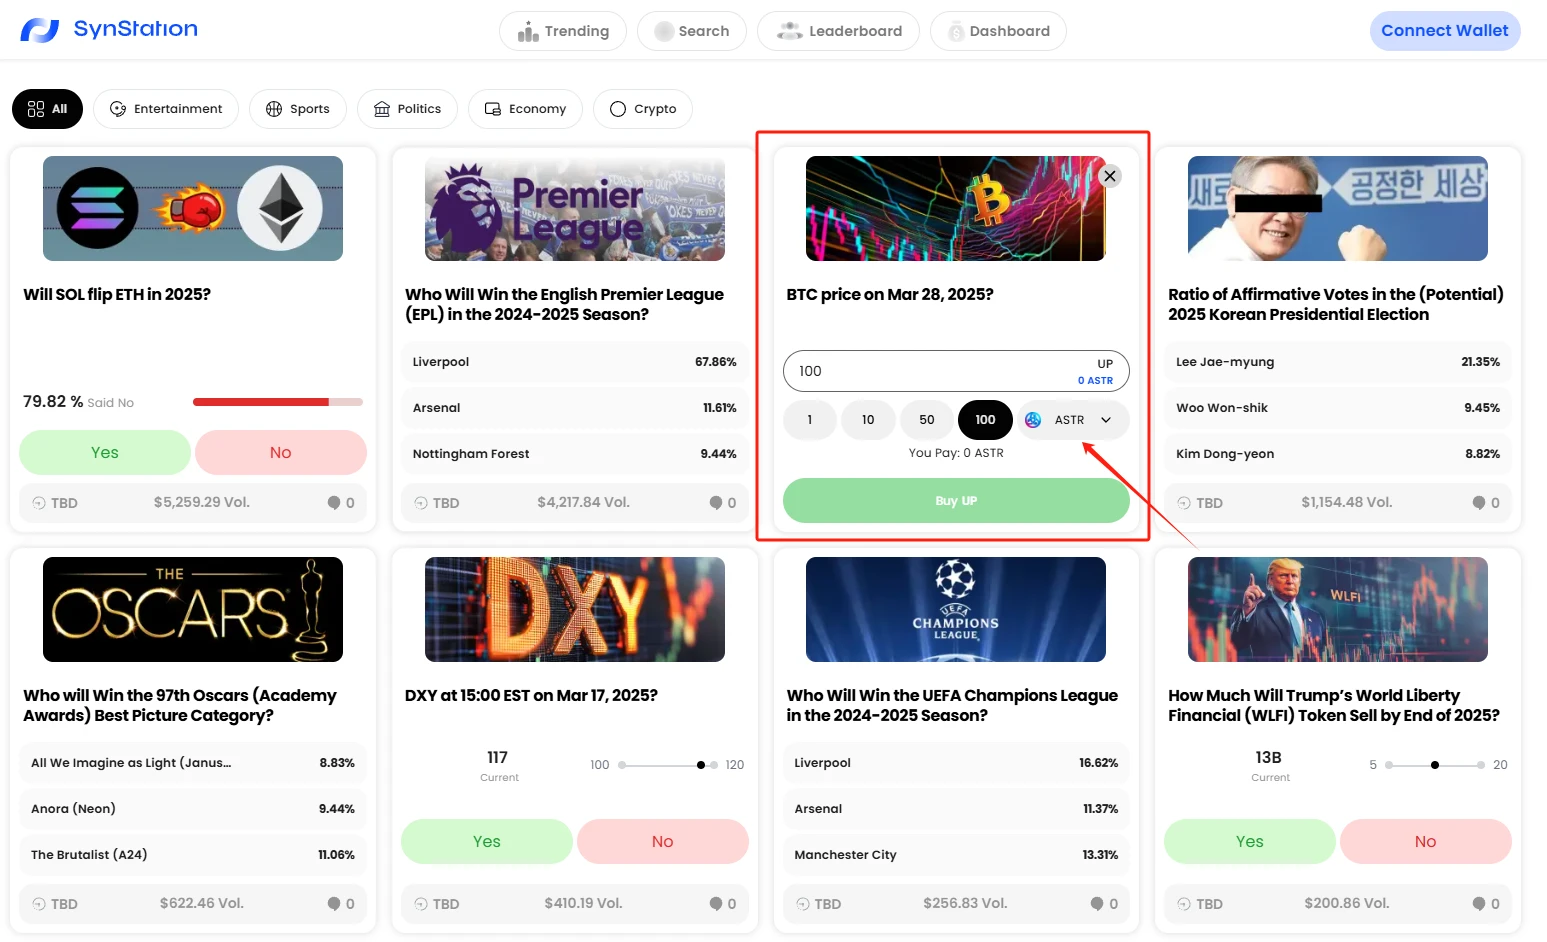
Task: Click the SynStation logo icon
Action: [x=40, y=30]
